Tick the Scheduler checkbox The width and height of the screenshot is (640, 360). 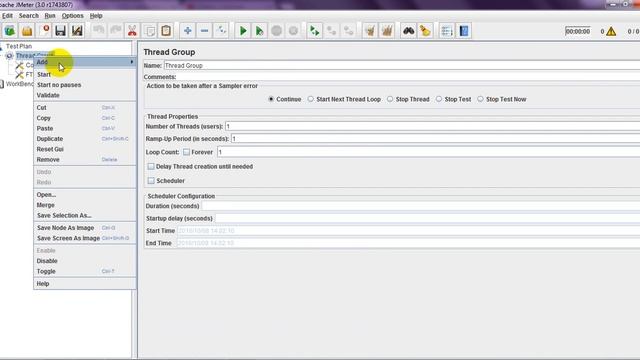[151, 180]
